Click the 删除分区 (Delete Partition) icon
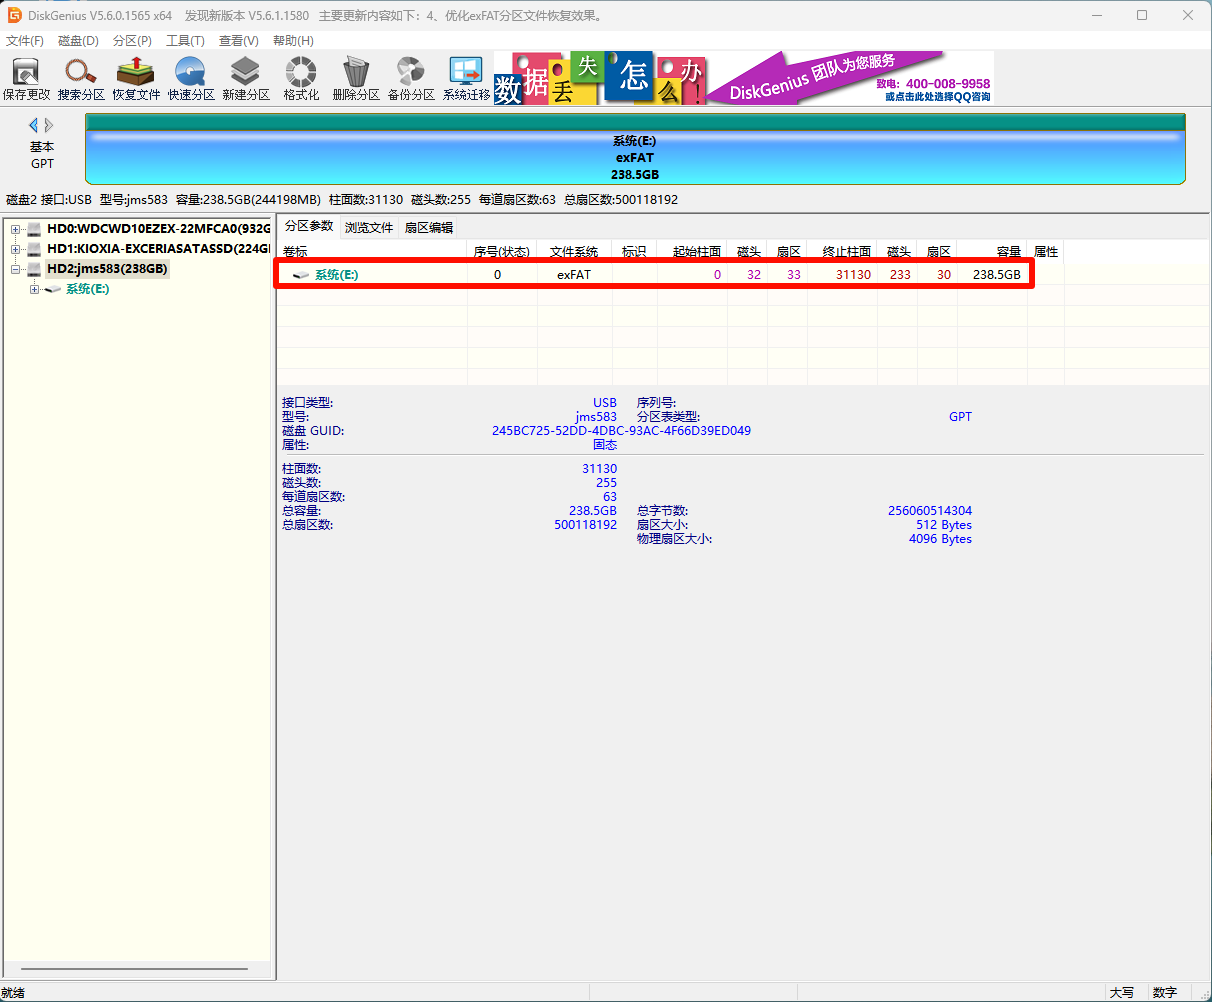Viewport: 1212px width, 1002px height. [x=356, y=78]
